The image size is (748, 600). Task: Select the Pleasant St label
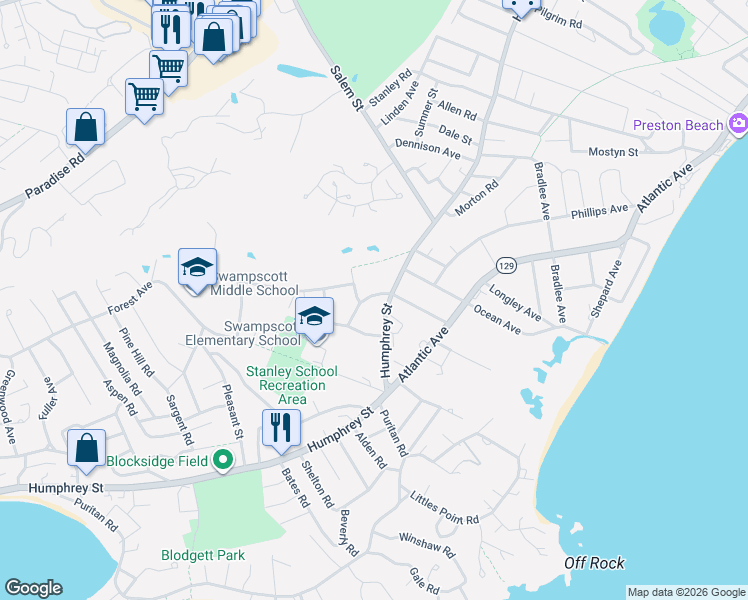pos(233,412)
